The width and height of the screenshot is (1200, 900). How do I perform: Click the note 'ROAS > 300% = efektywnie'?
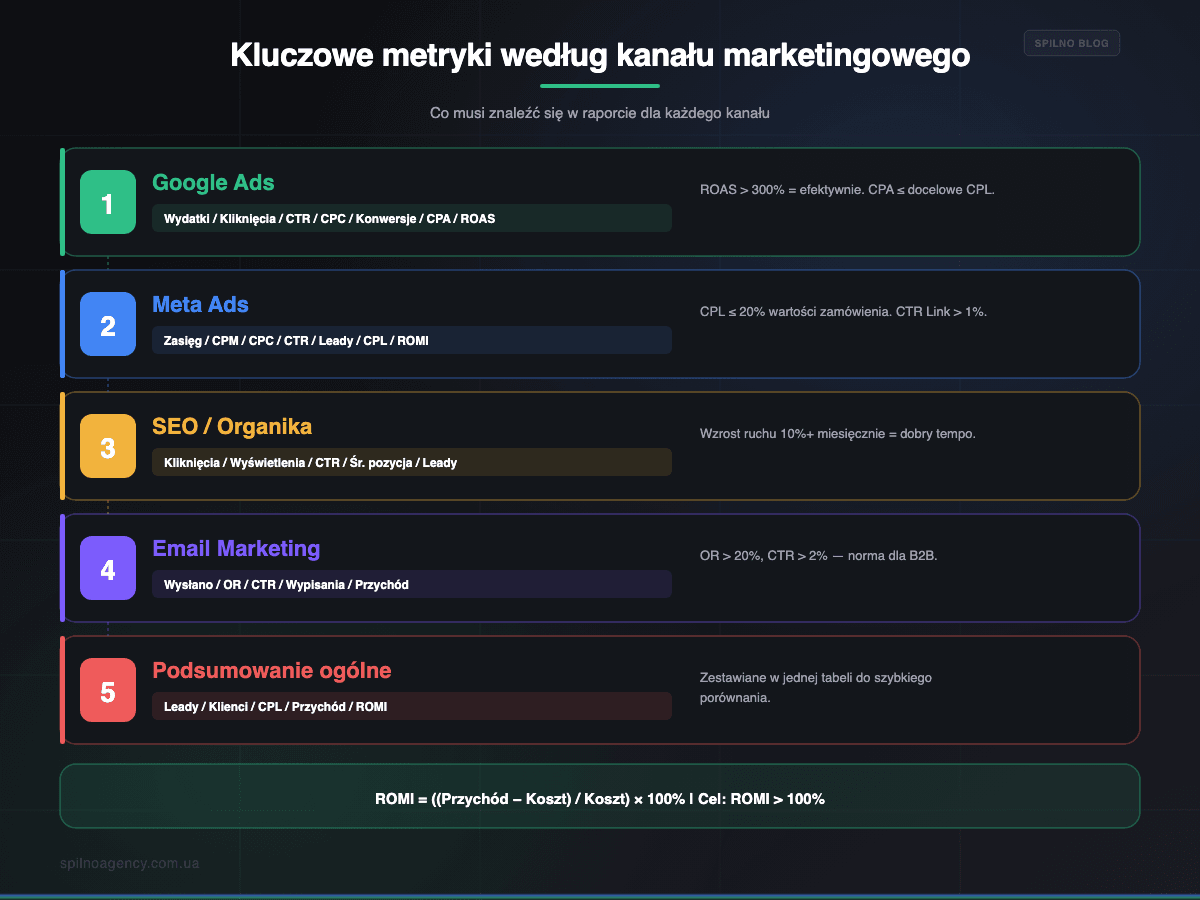[x=847, y=189]
